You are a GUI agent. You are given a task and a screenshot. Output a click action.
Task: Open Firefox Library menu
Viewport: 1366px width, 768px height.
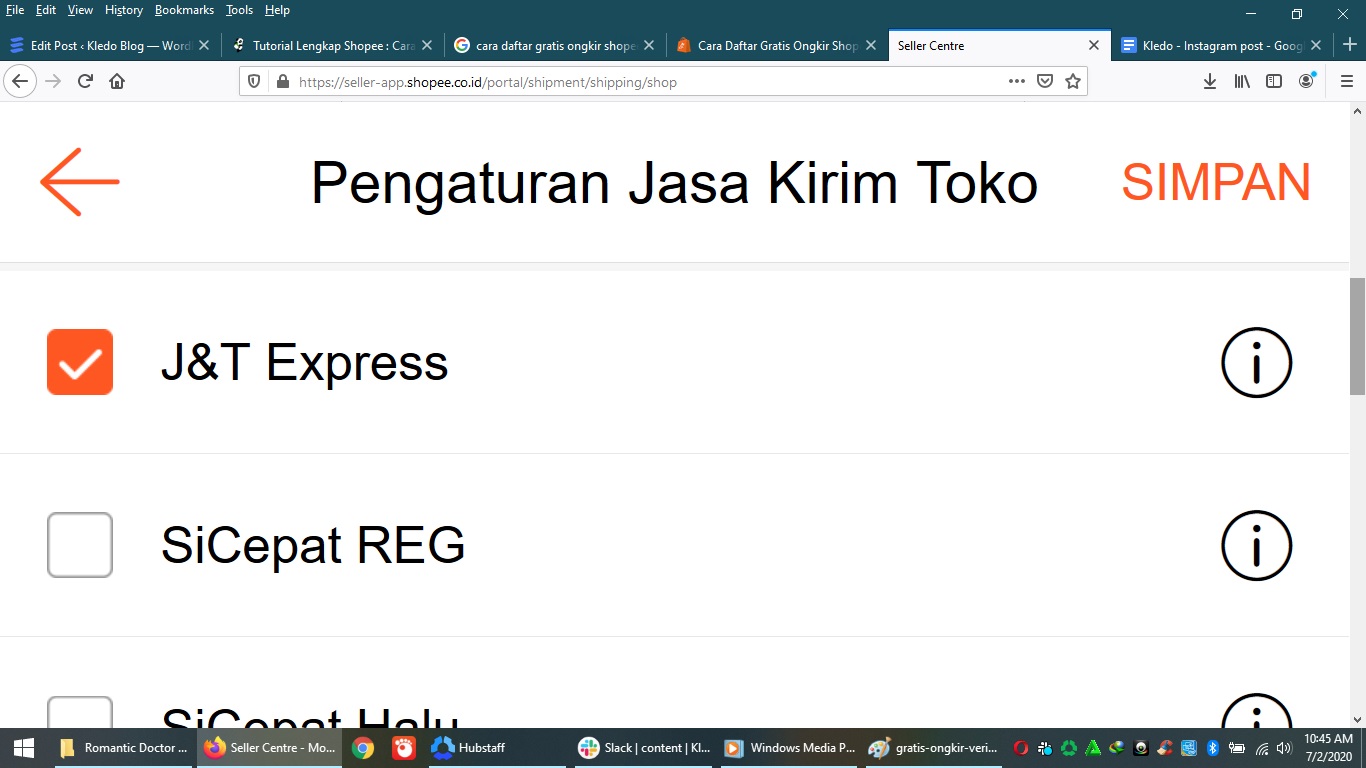click(x=1242, y=81)
